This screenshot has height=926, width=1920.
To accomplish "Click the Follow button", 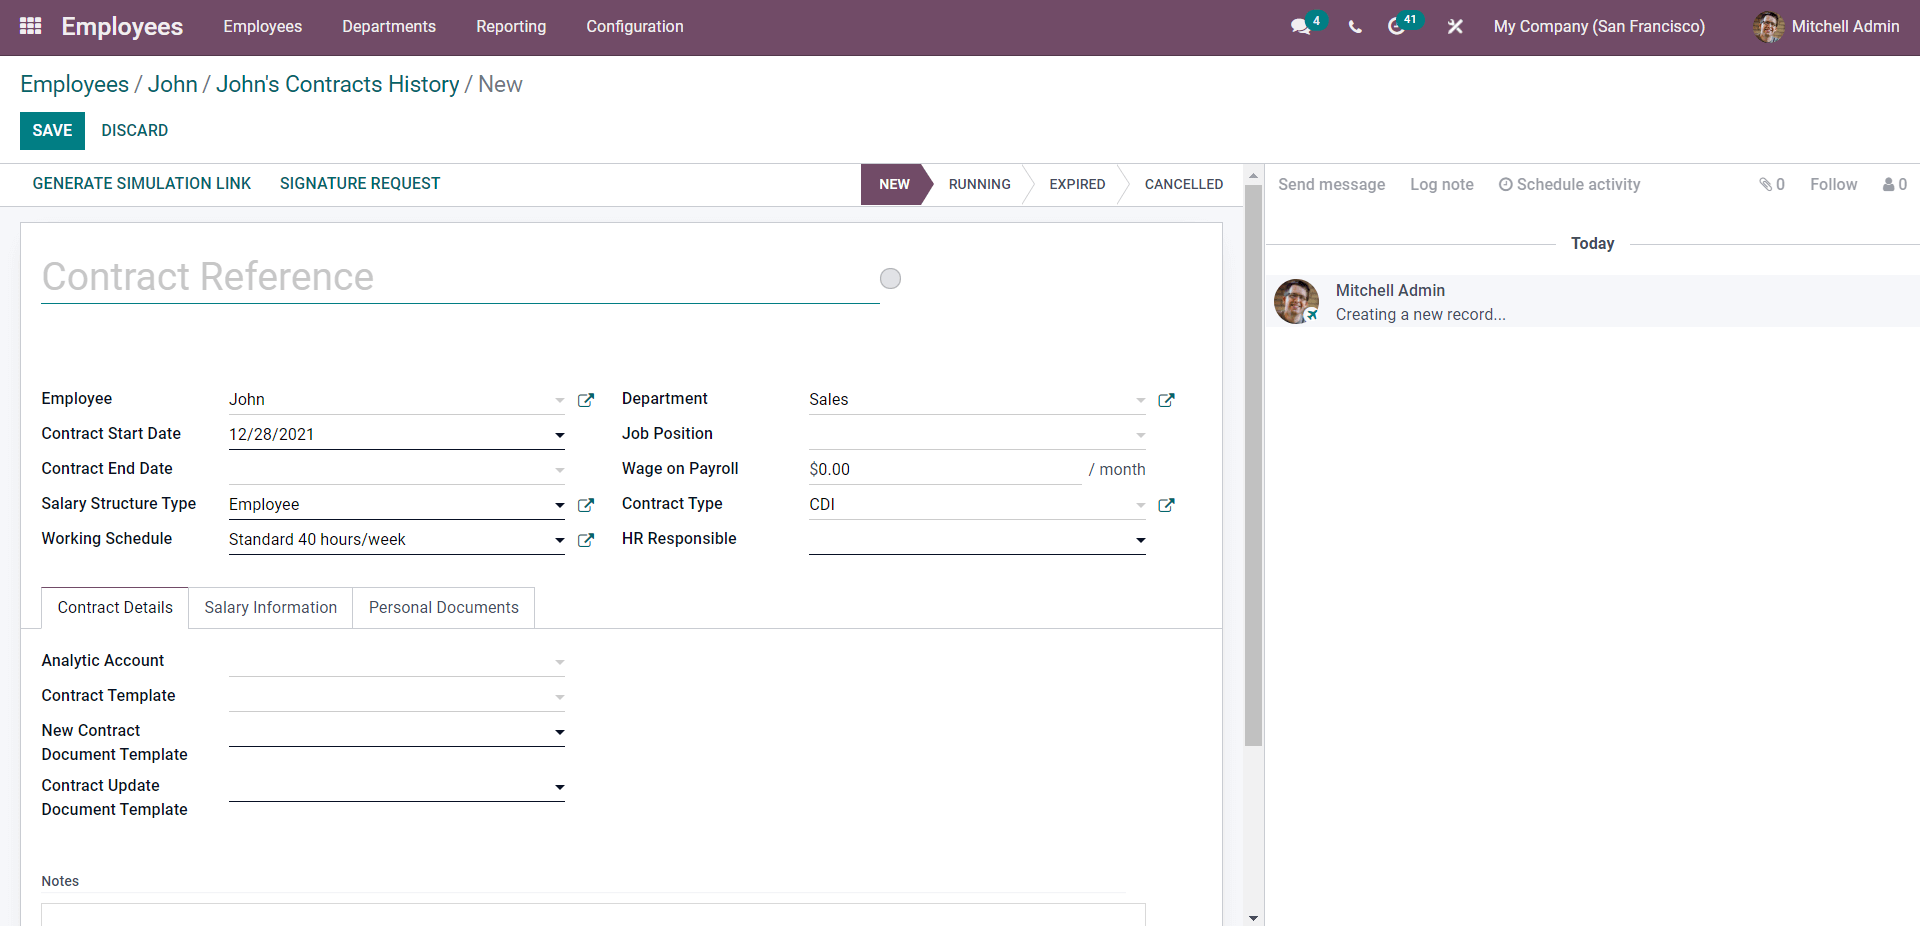I will pyautogui.click(x=1833, y=184).
